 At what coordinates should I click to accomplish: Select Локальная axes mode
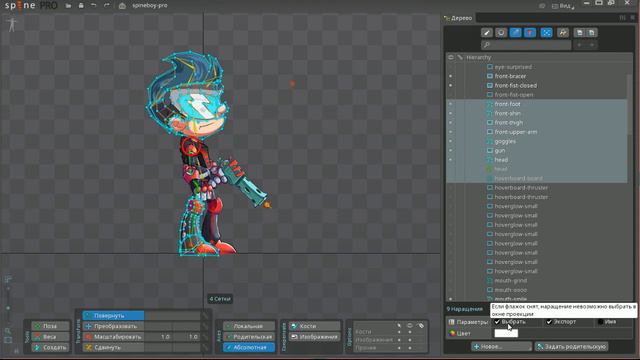[x=249, y=326]
